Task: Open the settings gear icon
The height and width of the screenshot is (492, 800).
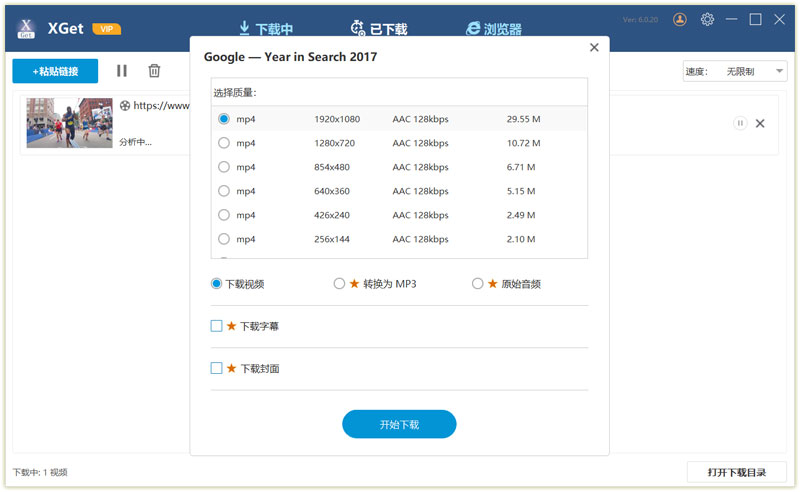Action: [x=707, y=19]
